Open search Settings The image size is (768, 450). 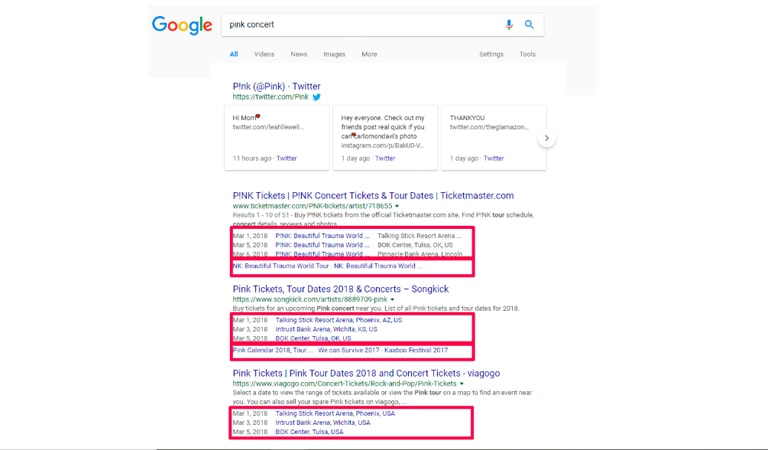pos(491,54)
